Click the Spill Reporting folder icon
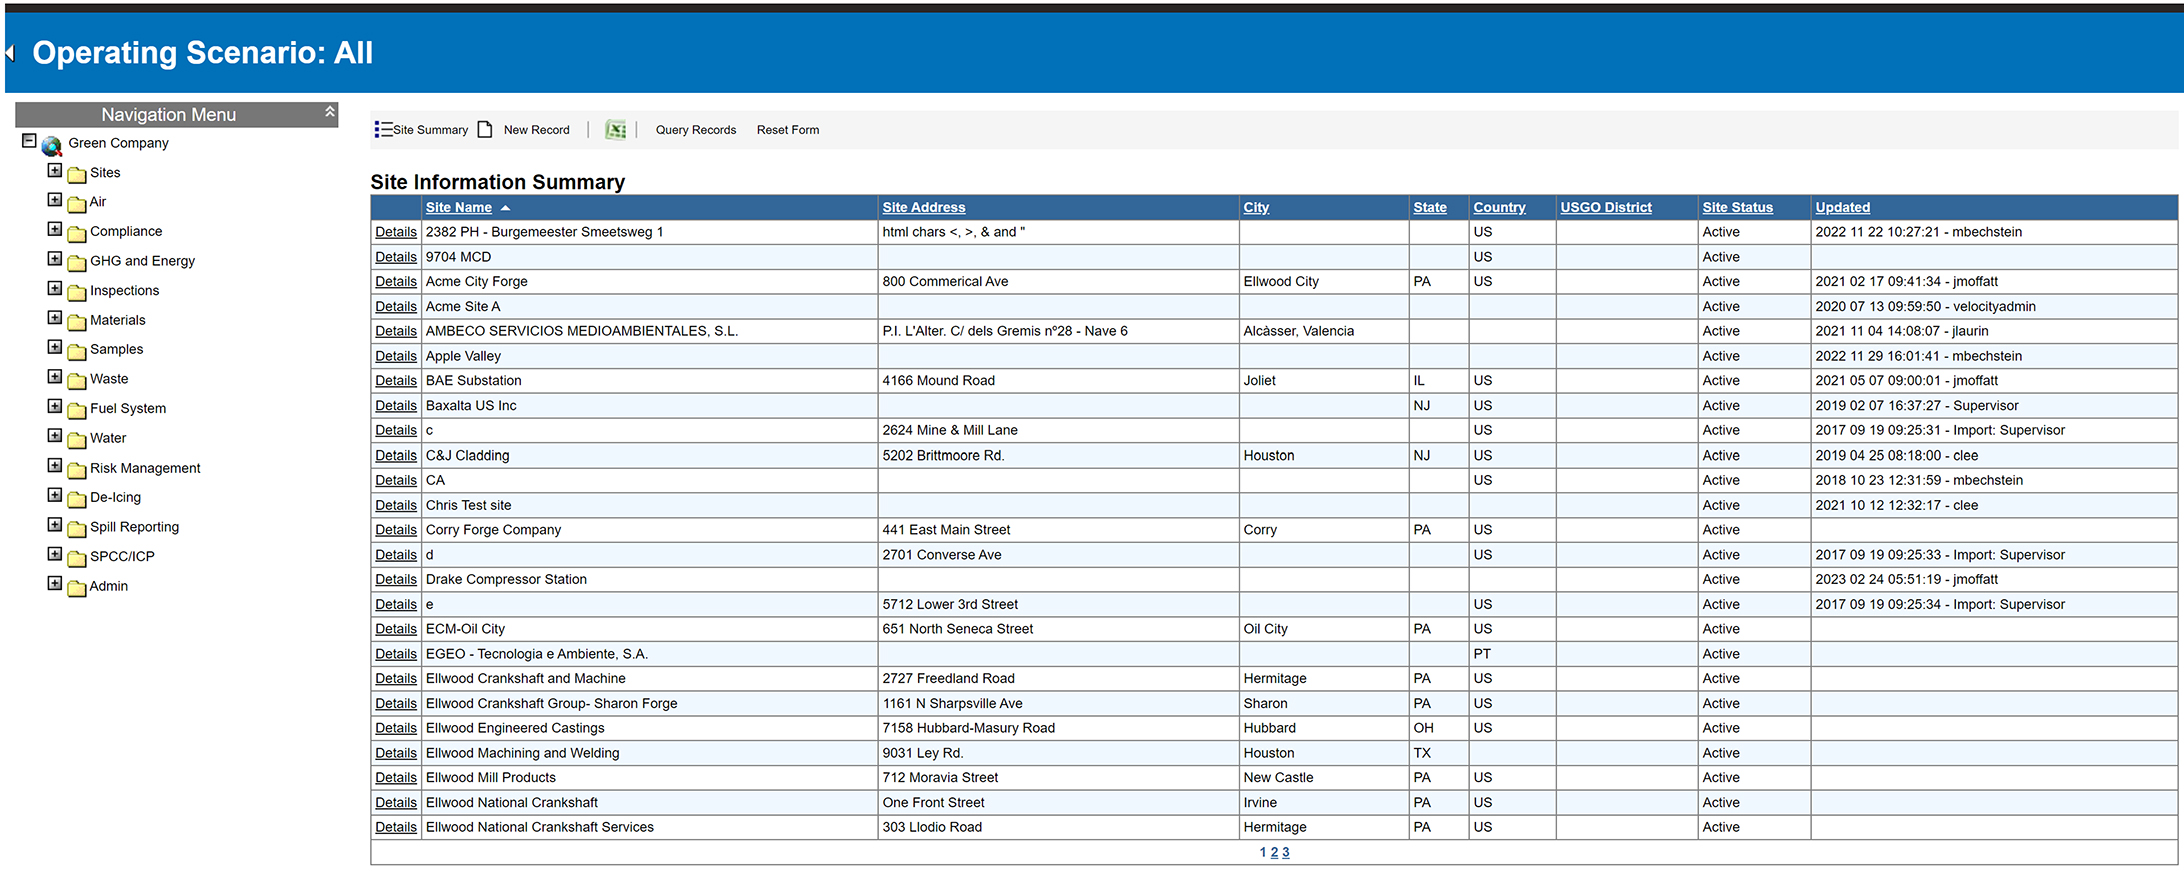Screen dimensions: 2184x871 coord(77,528)
